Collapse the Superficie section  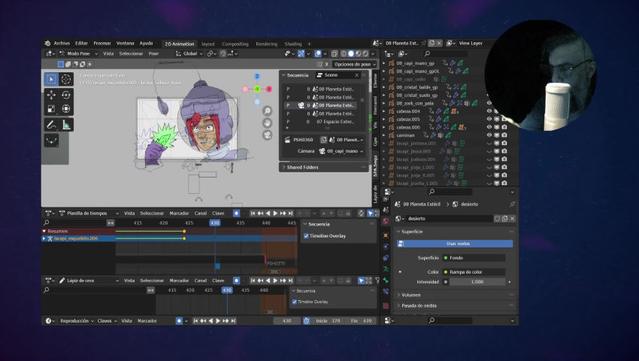412,231
